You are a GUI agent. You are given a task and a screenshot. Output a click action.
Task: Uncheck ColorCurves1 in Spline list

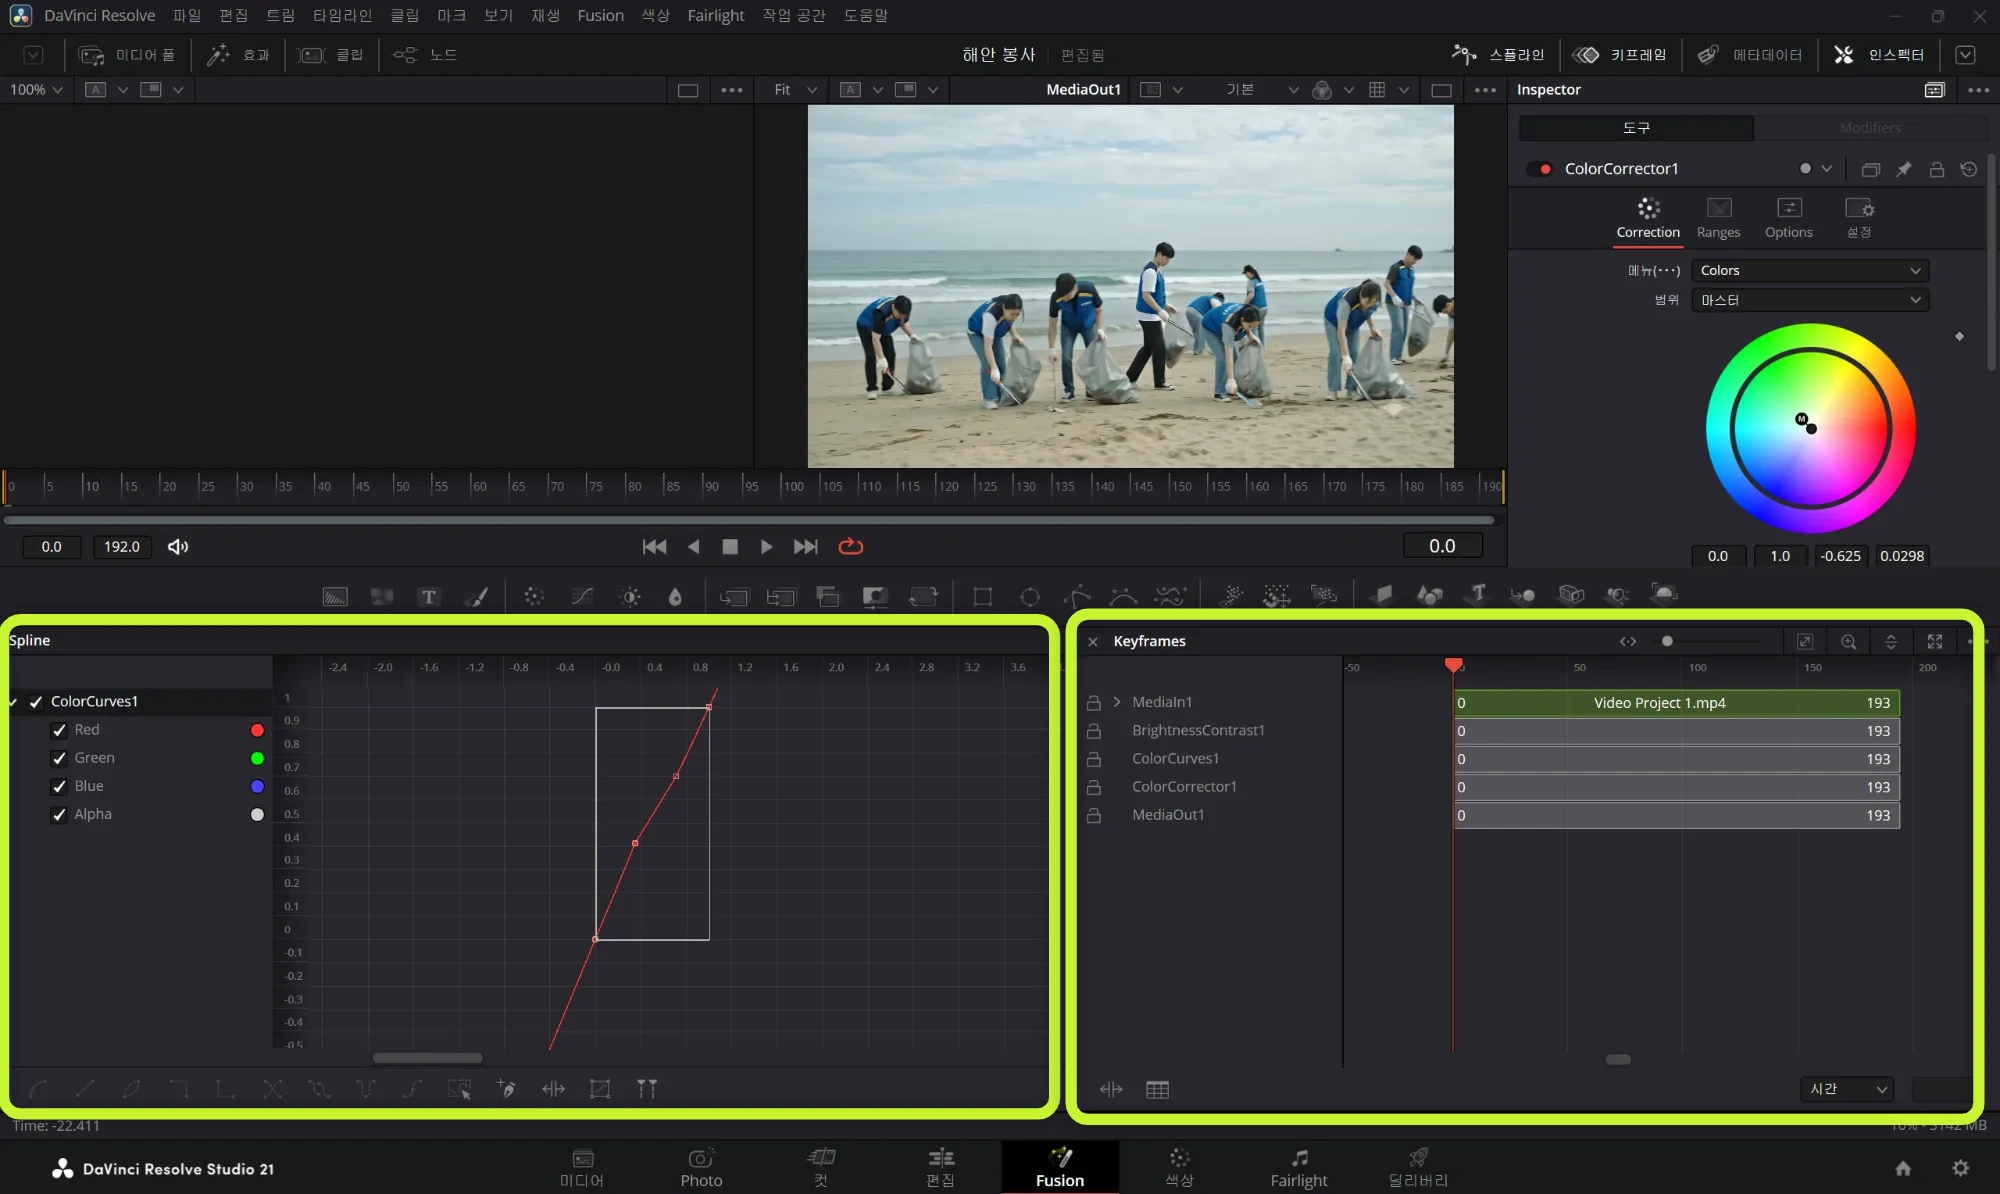point(36,702)
